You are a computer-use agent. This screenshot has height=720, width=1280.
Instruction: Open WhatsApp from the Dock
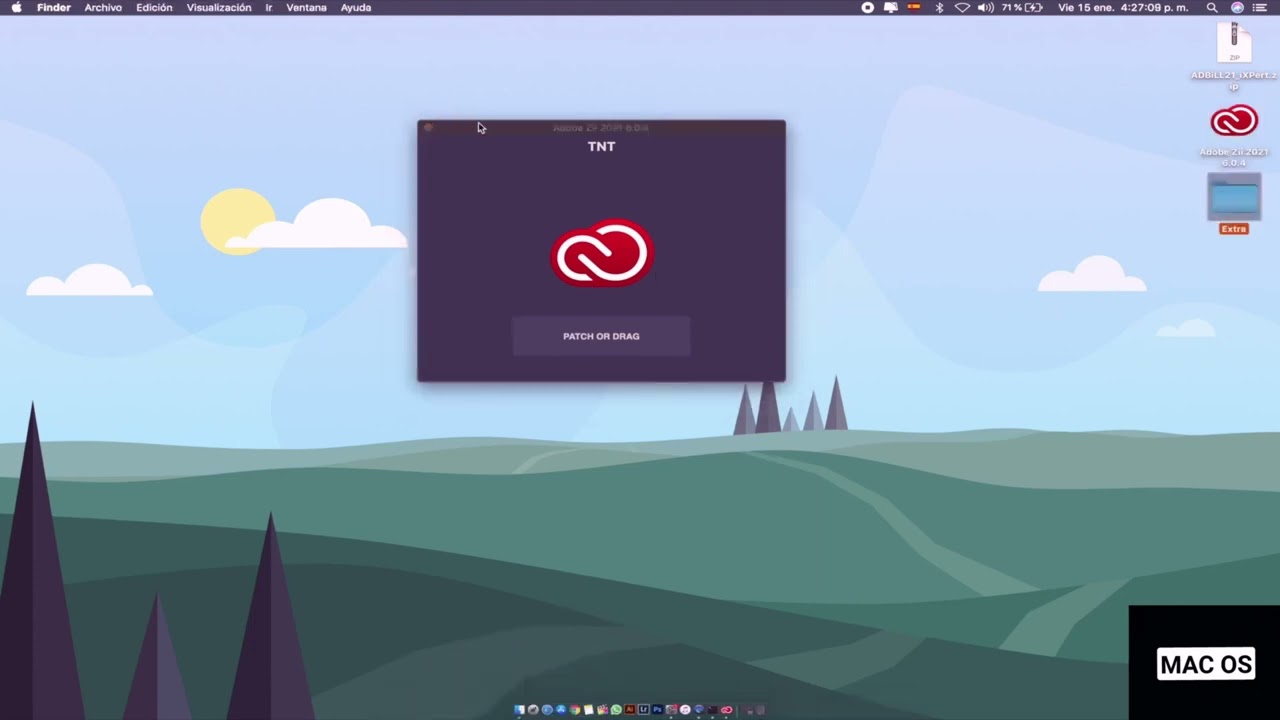(x=616, y=710)
